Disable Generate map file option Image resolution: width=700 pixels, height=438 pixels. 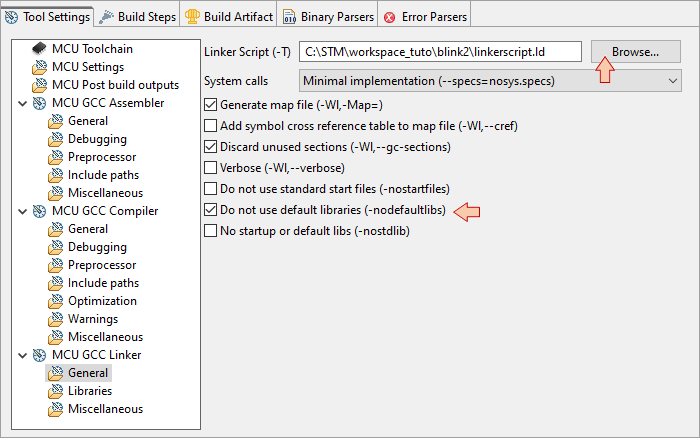(x=210, y=103)
